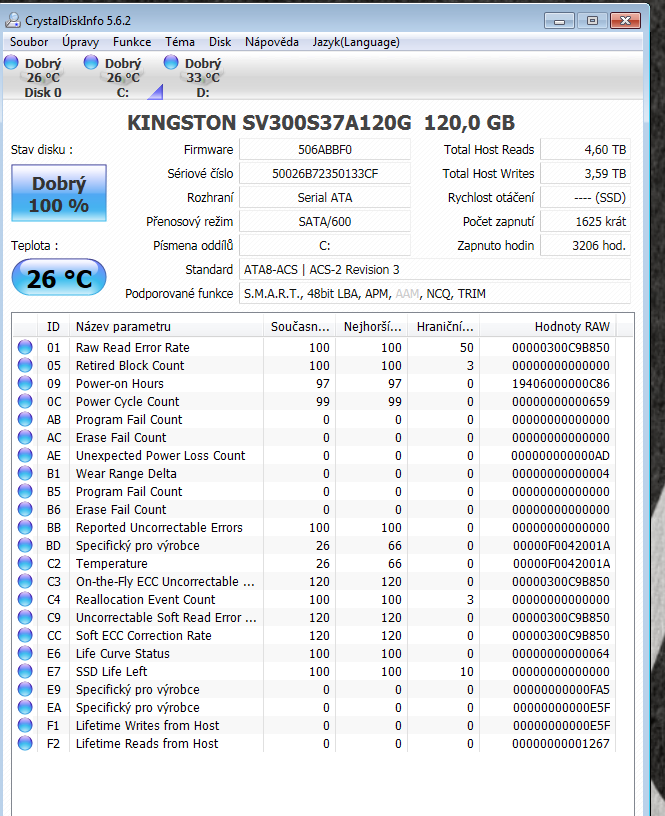
Task: Click status icon for Temperature row
Action: [25, 563]
